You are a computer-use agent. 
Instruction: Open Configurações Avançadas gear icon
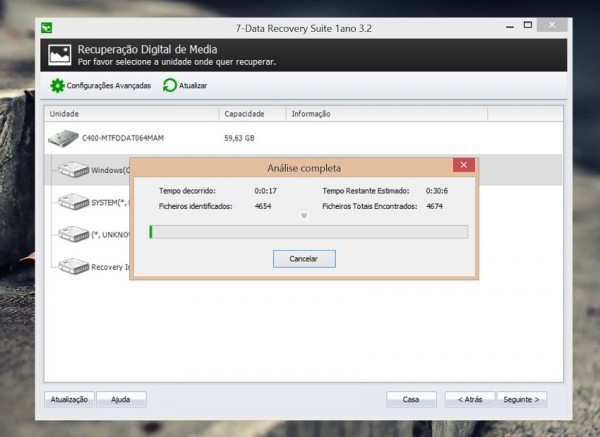click(57, 86)
